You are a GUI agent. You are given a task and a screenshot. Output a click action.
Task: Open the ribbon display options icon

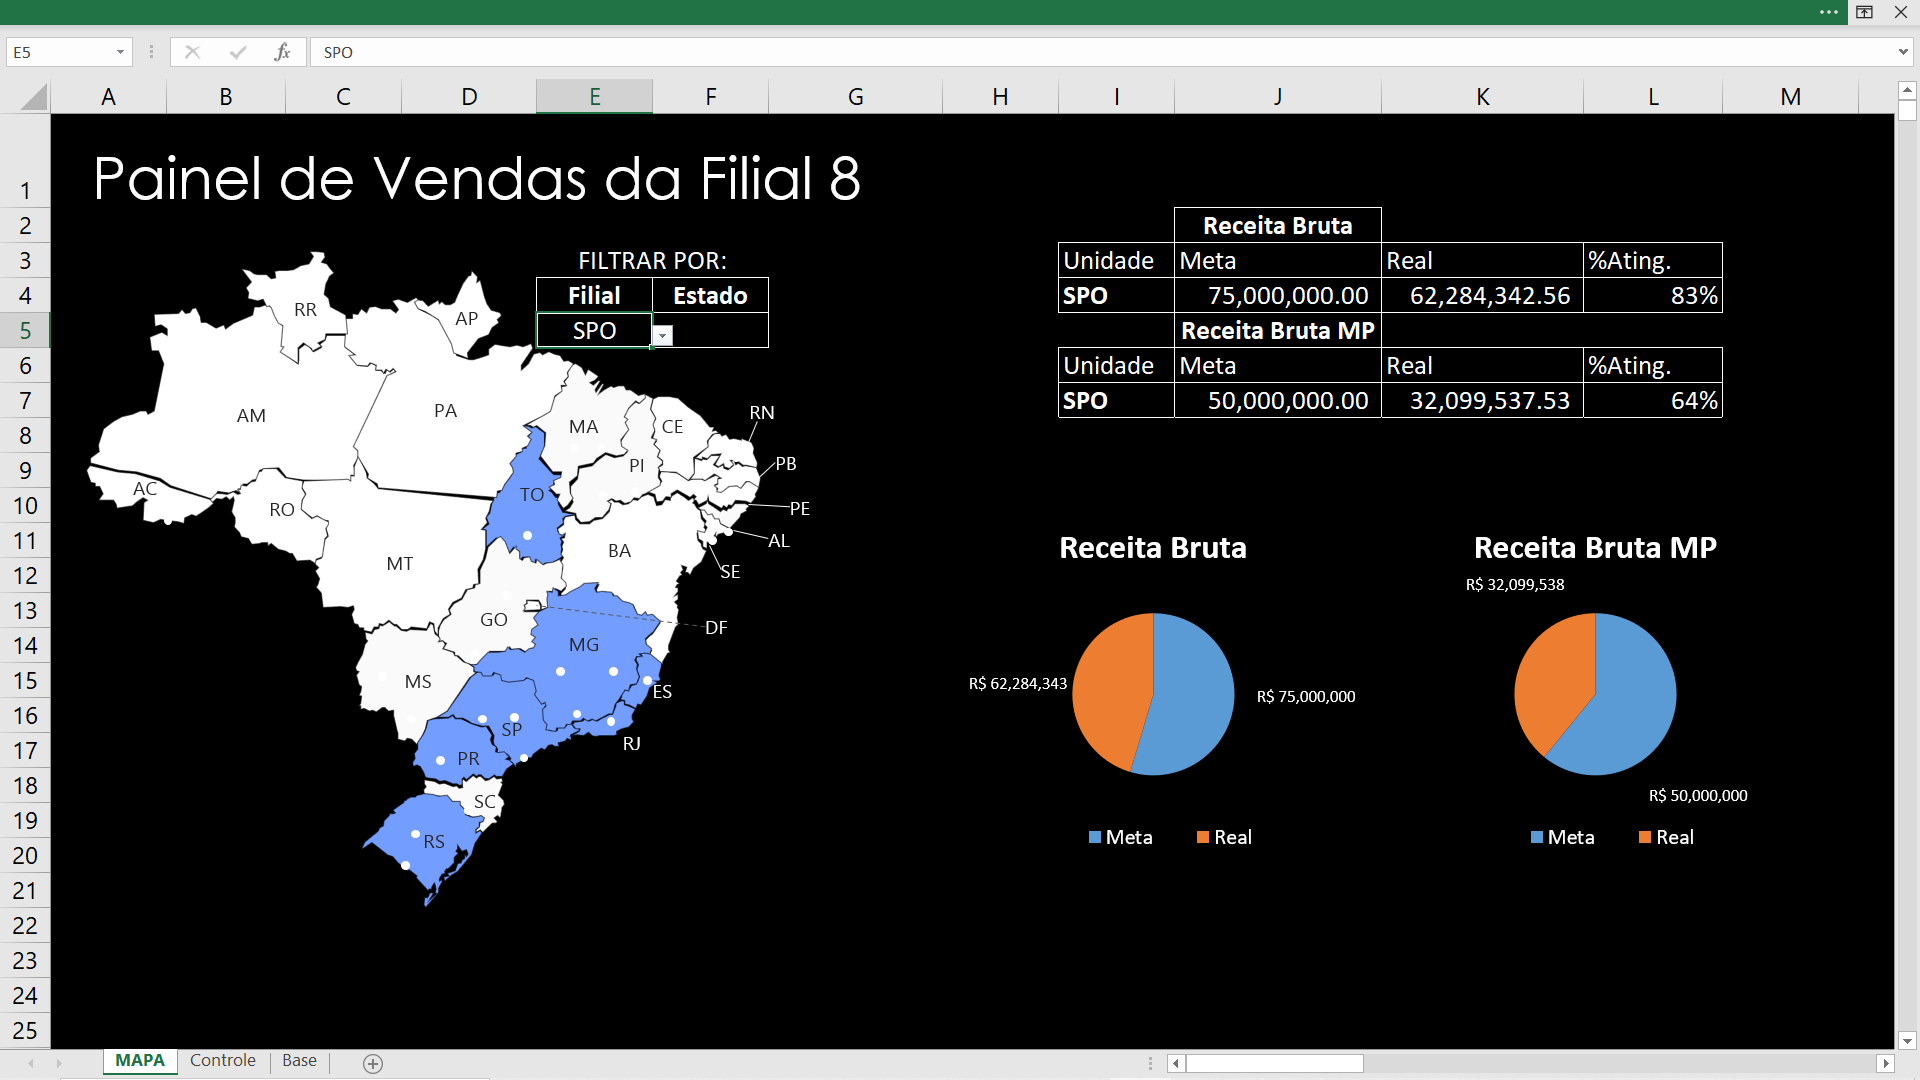click(x=1864, y=12)
